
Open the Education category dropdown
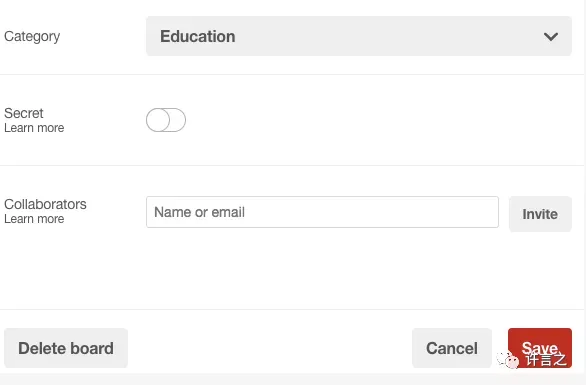(x=359, y=36)
